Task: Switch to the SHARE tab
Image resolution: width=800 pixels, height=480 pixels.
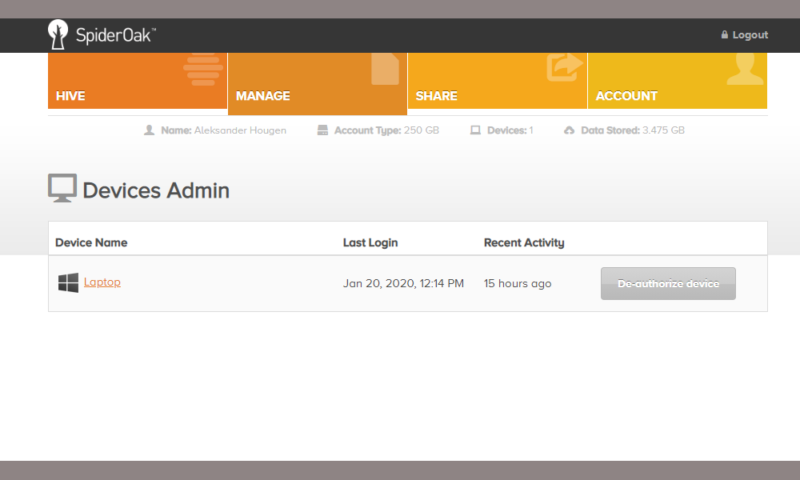Action: point(436,96)
